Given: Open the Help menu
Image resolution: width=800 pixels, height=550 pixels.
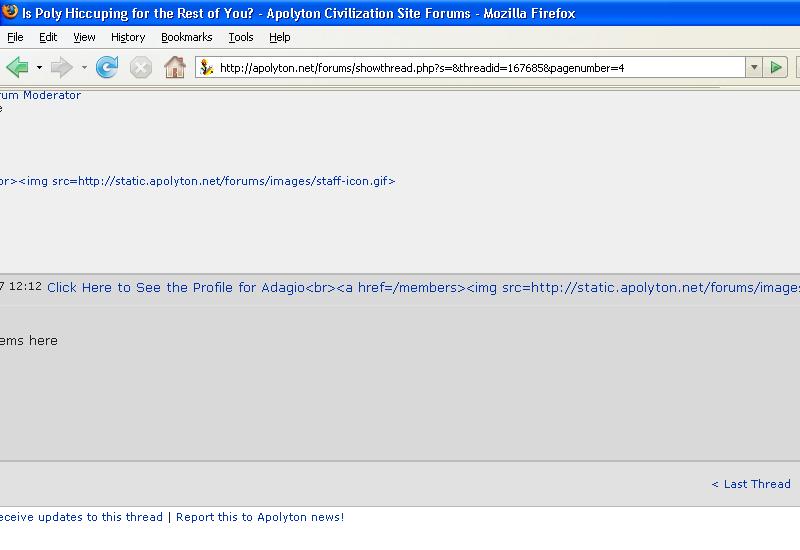Looking at the screenshot, I should tap(280, 37).
